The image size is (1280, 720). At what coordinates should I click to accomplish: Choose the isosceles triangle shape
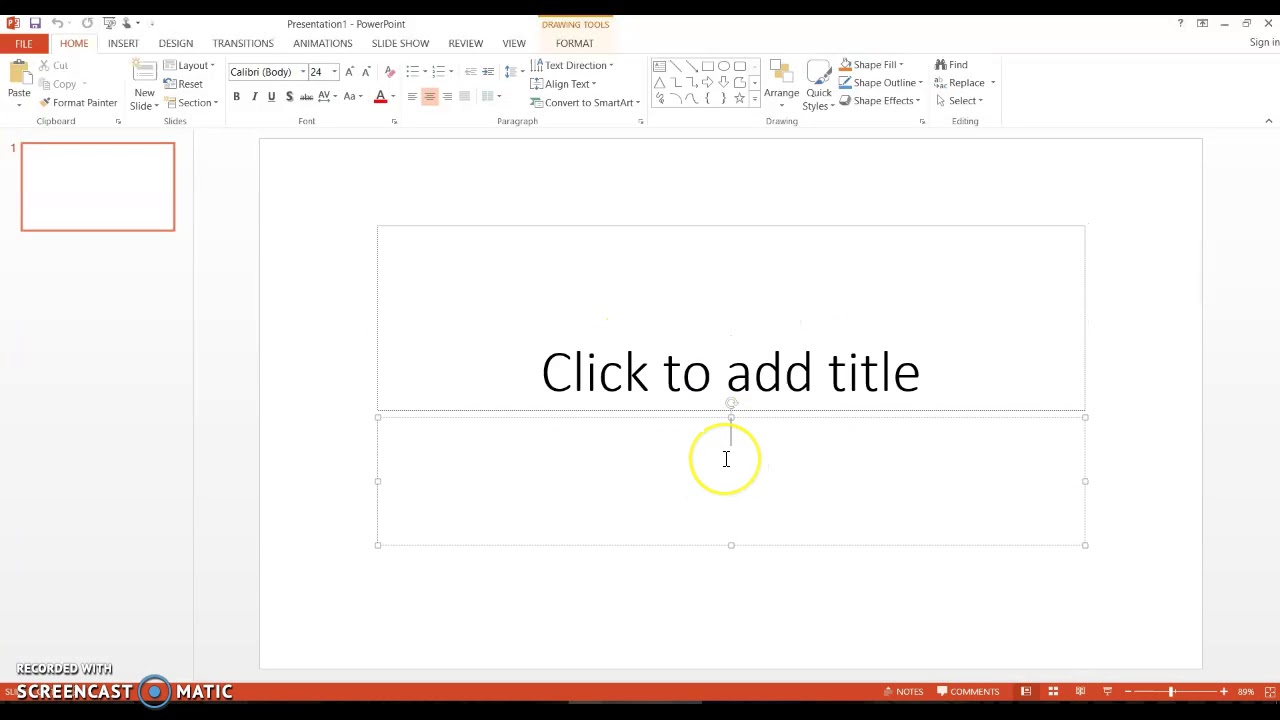pos(659,82)
